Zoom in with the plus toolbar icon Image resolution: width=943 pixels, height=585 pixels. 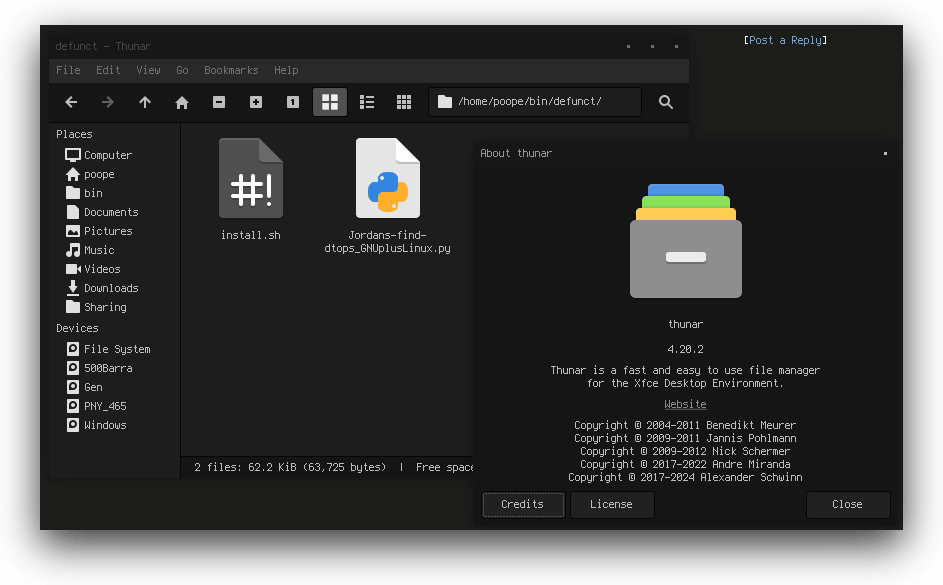tap(256, 102)
